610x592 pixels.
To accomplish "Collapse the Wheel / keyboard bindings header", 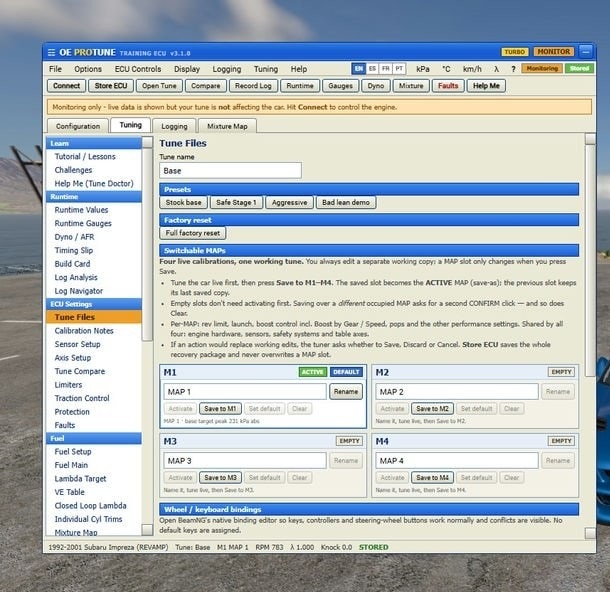I will (369, 509).
